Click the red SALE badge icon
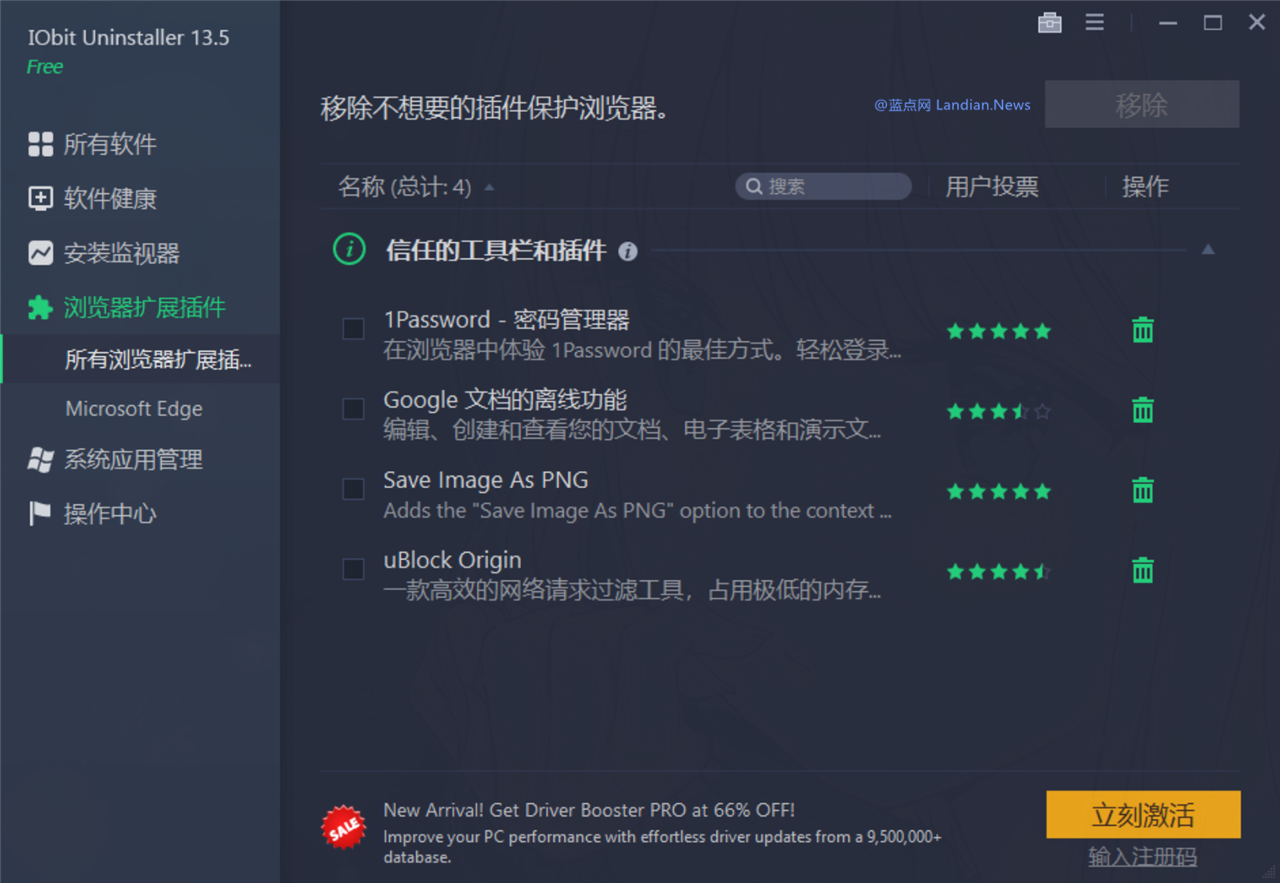Viewport: 1280px width, 883px height. tap(343, 828)
